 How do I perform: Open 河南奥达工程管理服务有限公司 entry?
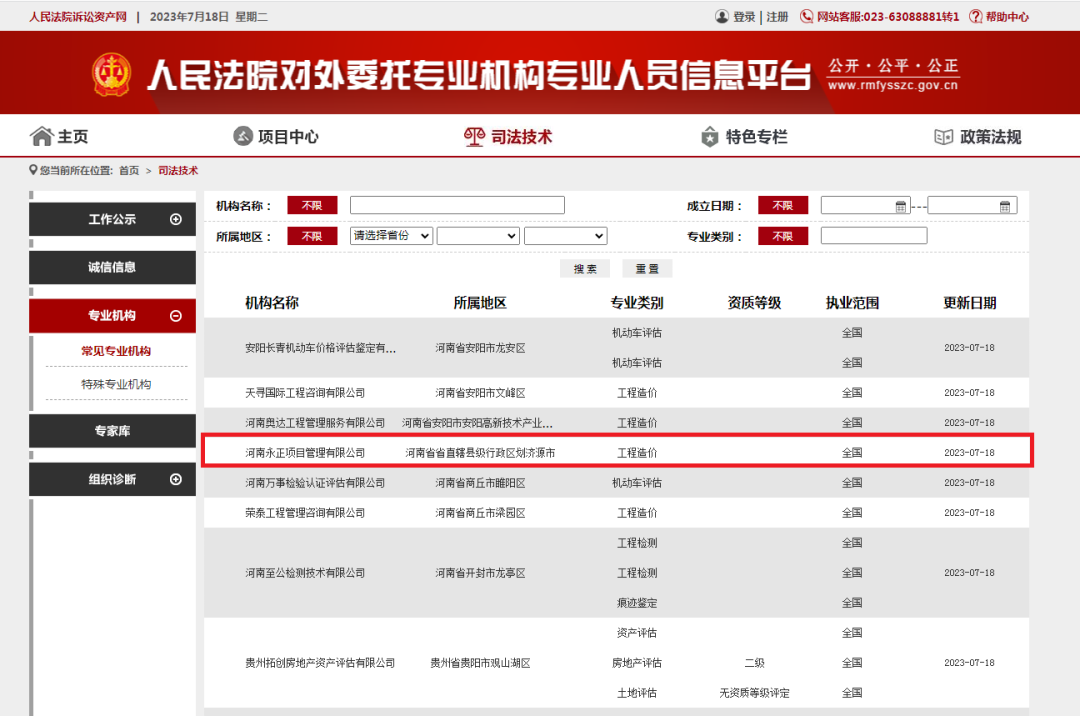coord(315,423)
